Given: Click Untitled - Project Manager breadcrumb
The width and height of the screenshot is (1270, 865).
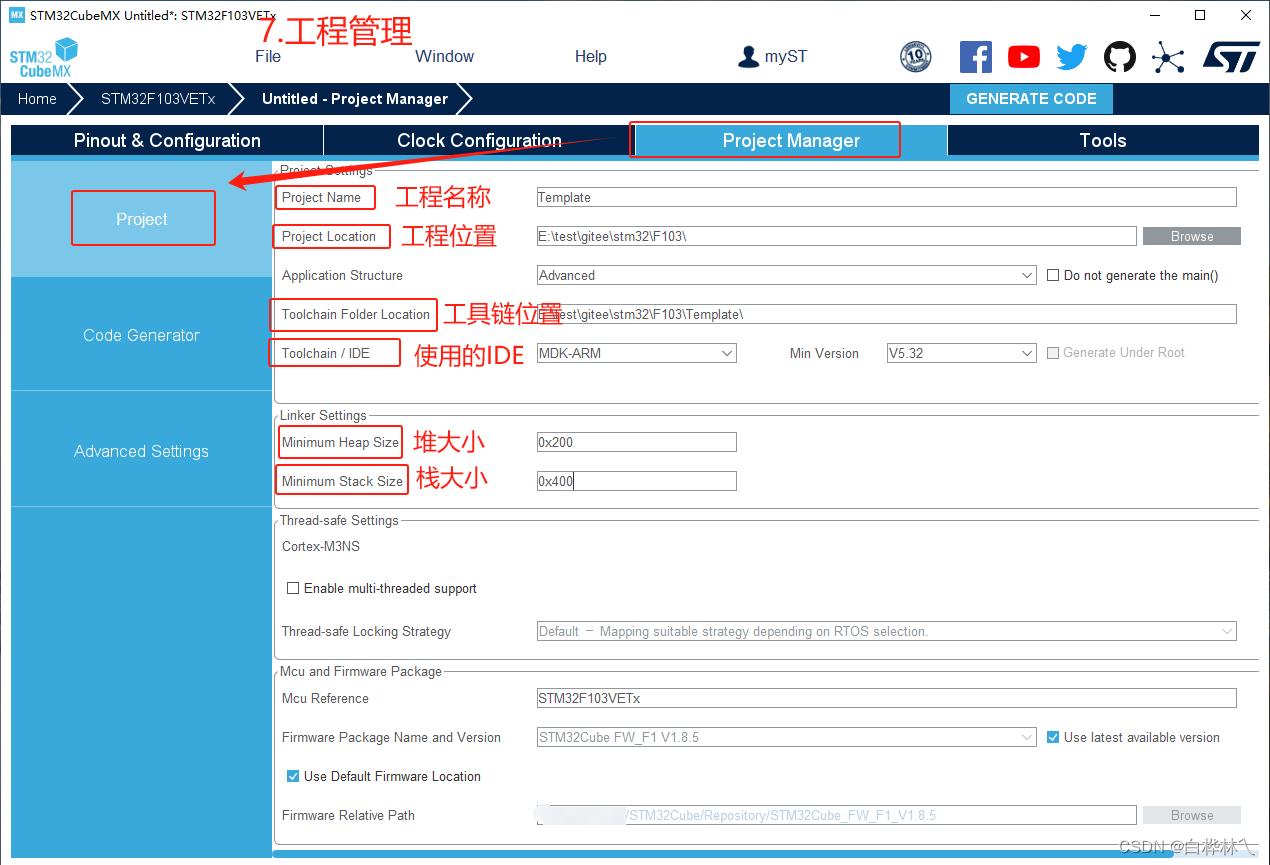Looking at the screenshot, I should pyautogui.click(x=355, y=99).
